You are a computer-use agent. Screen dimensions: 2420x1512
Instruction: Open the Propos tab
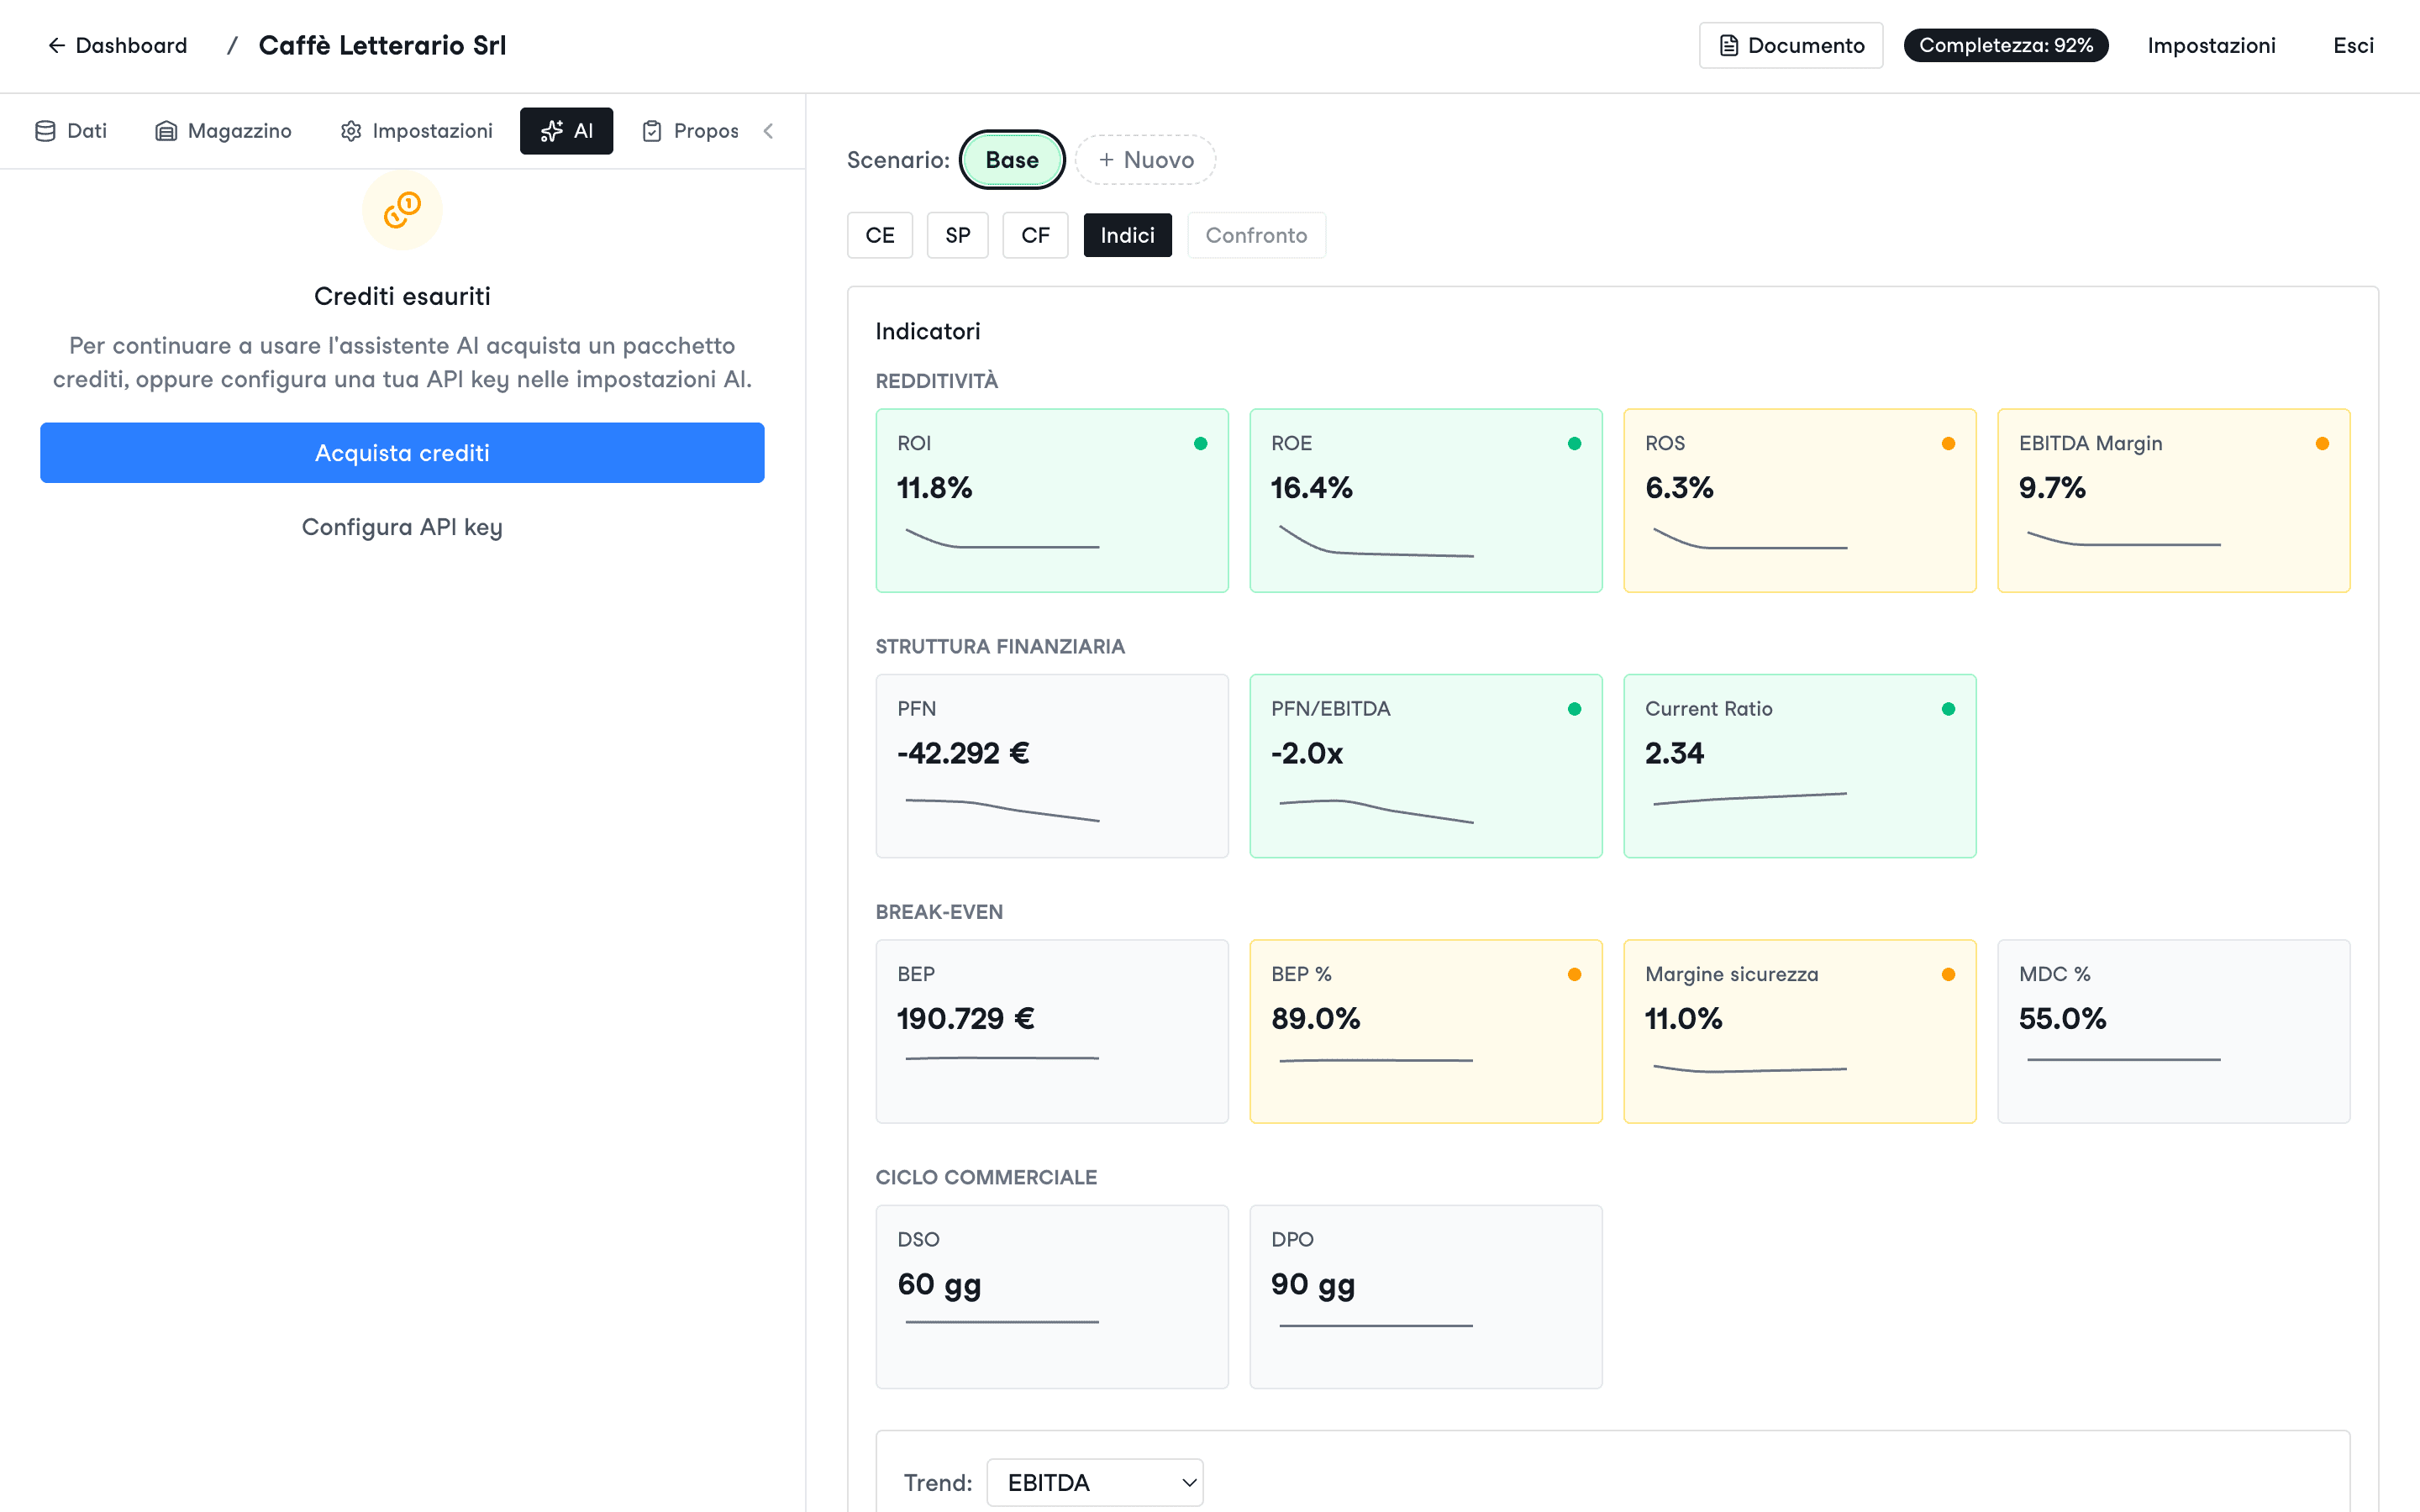click(690, 131)
